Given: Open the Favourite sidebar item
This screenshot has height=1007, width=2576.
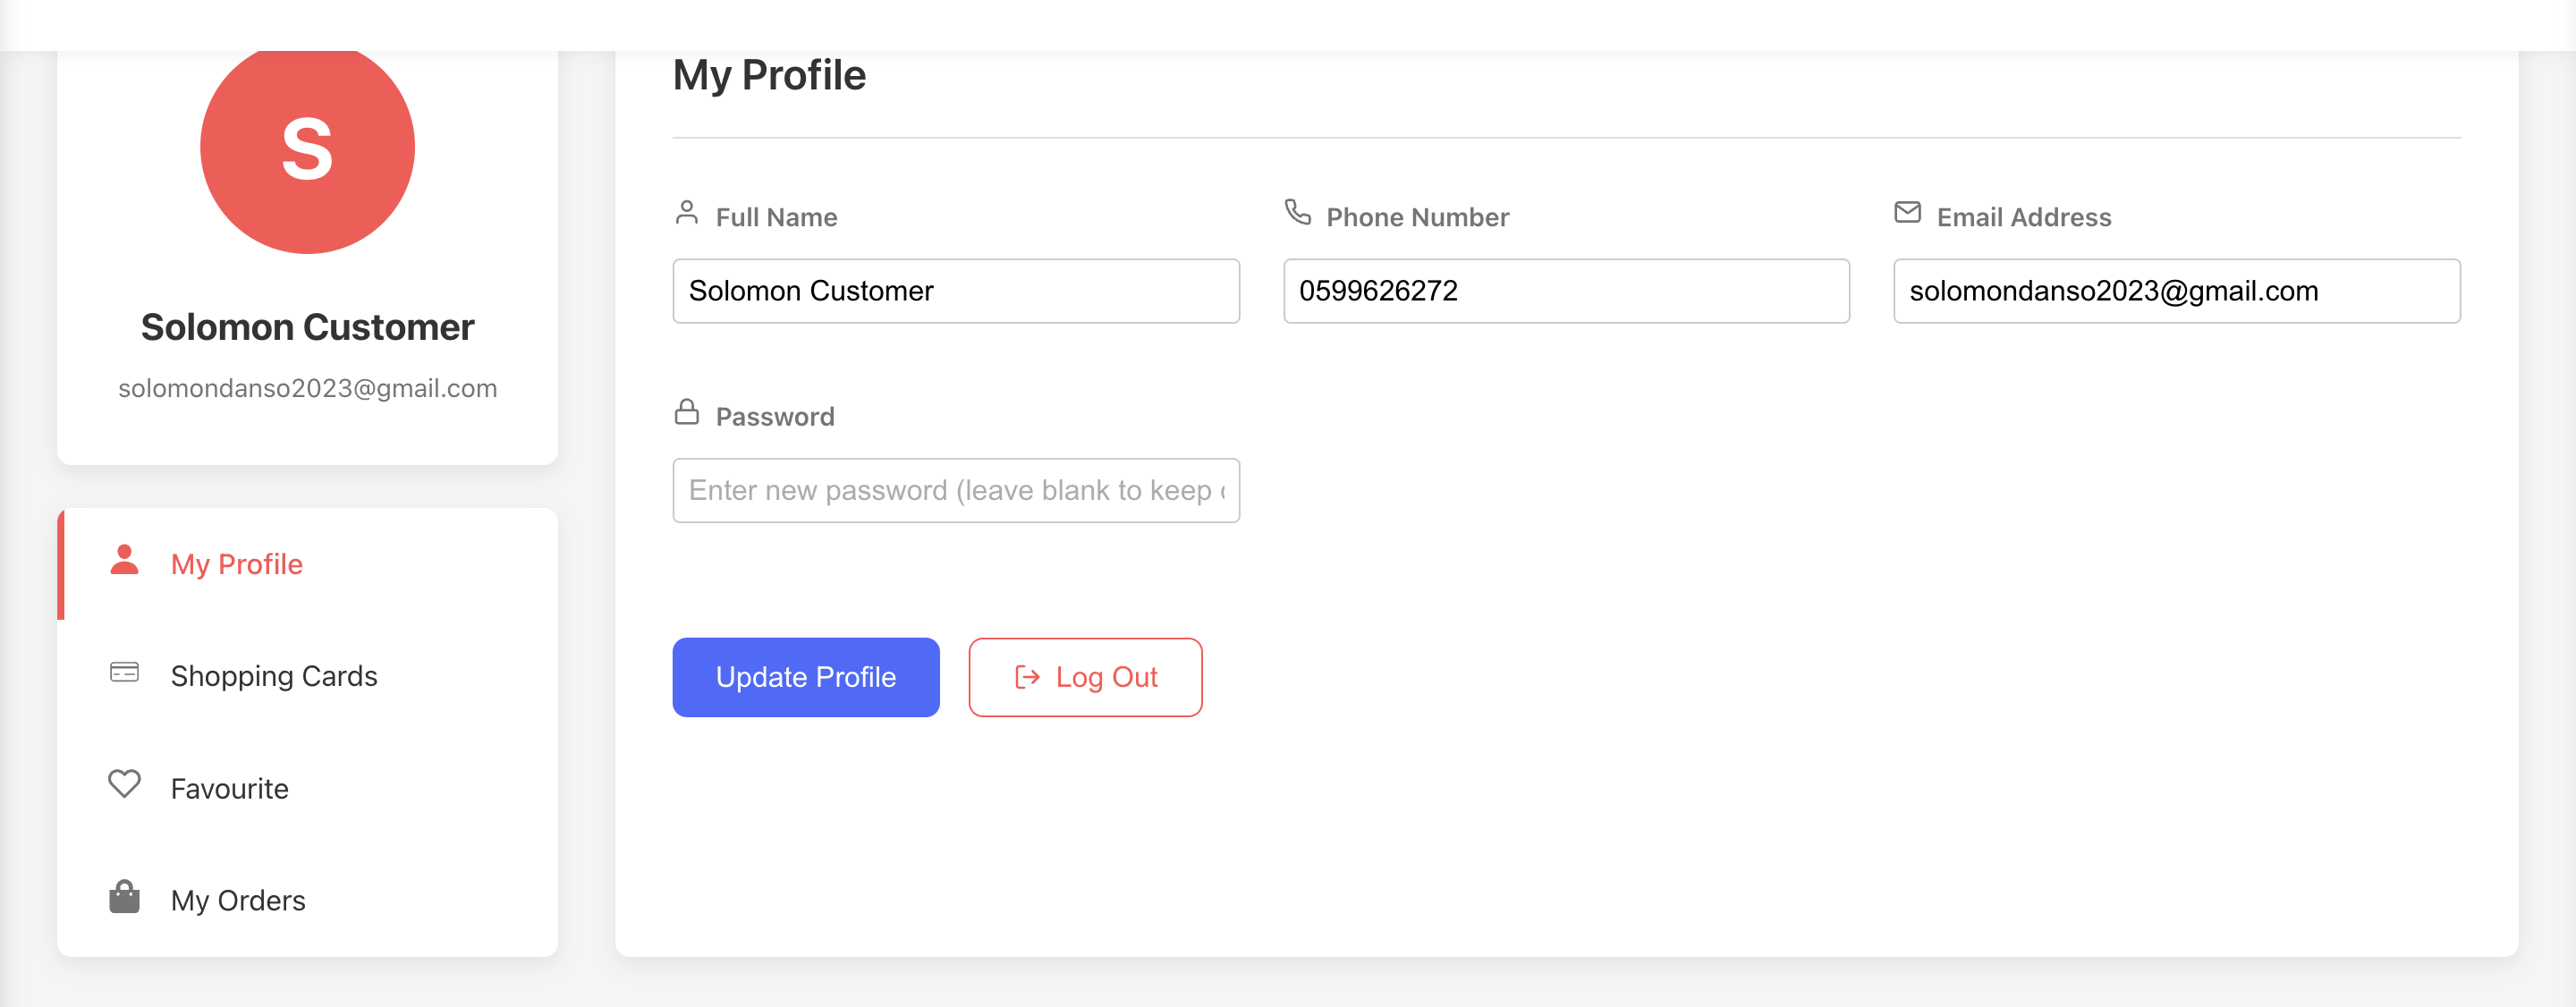Looking at the screenshot, I should click(x=230, y=789).
